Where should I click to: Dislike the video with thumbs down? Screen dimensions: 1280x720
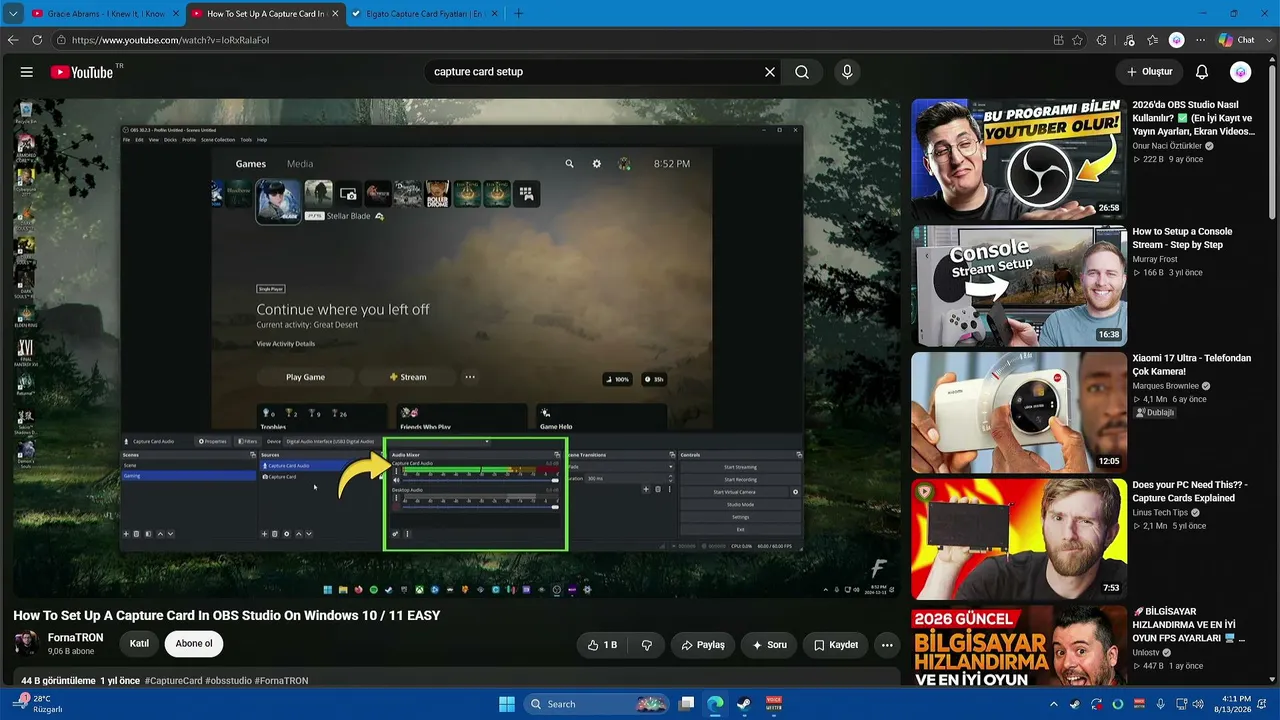pyautogui.click(x=646, y=645)
